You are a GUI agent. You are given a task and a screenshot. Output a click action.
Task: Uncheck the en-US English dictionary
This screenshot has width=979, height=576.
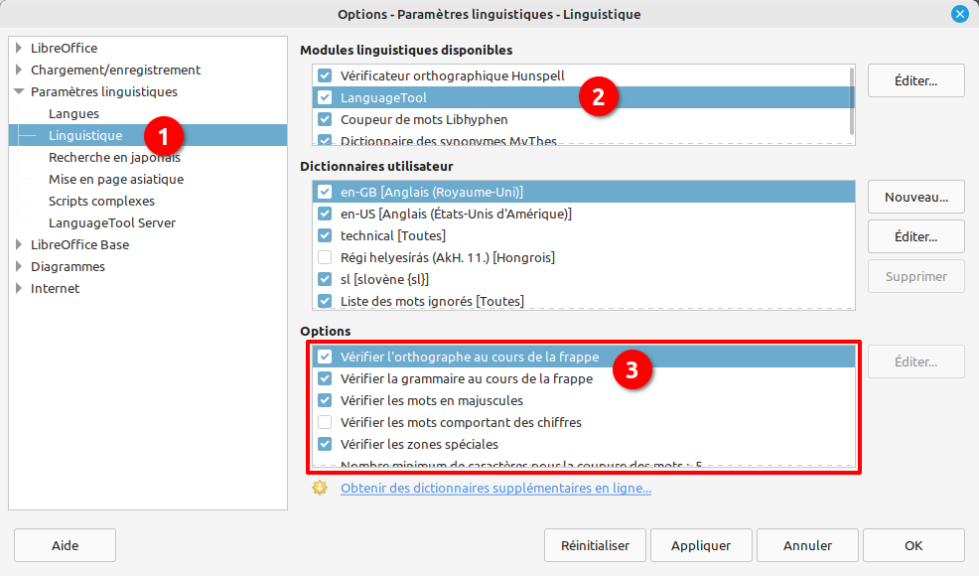click(325, 213)
